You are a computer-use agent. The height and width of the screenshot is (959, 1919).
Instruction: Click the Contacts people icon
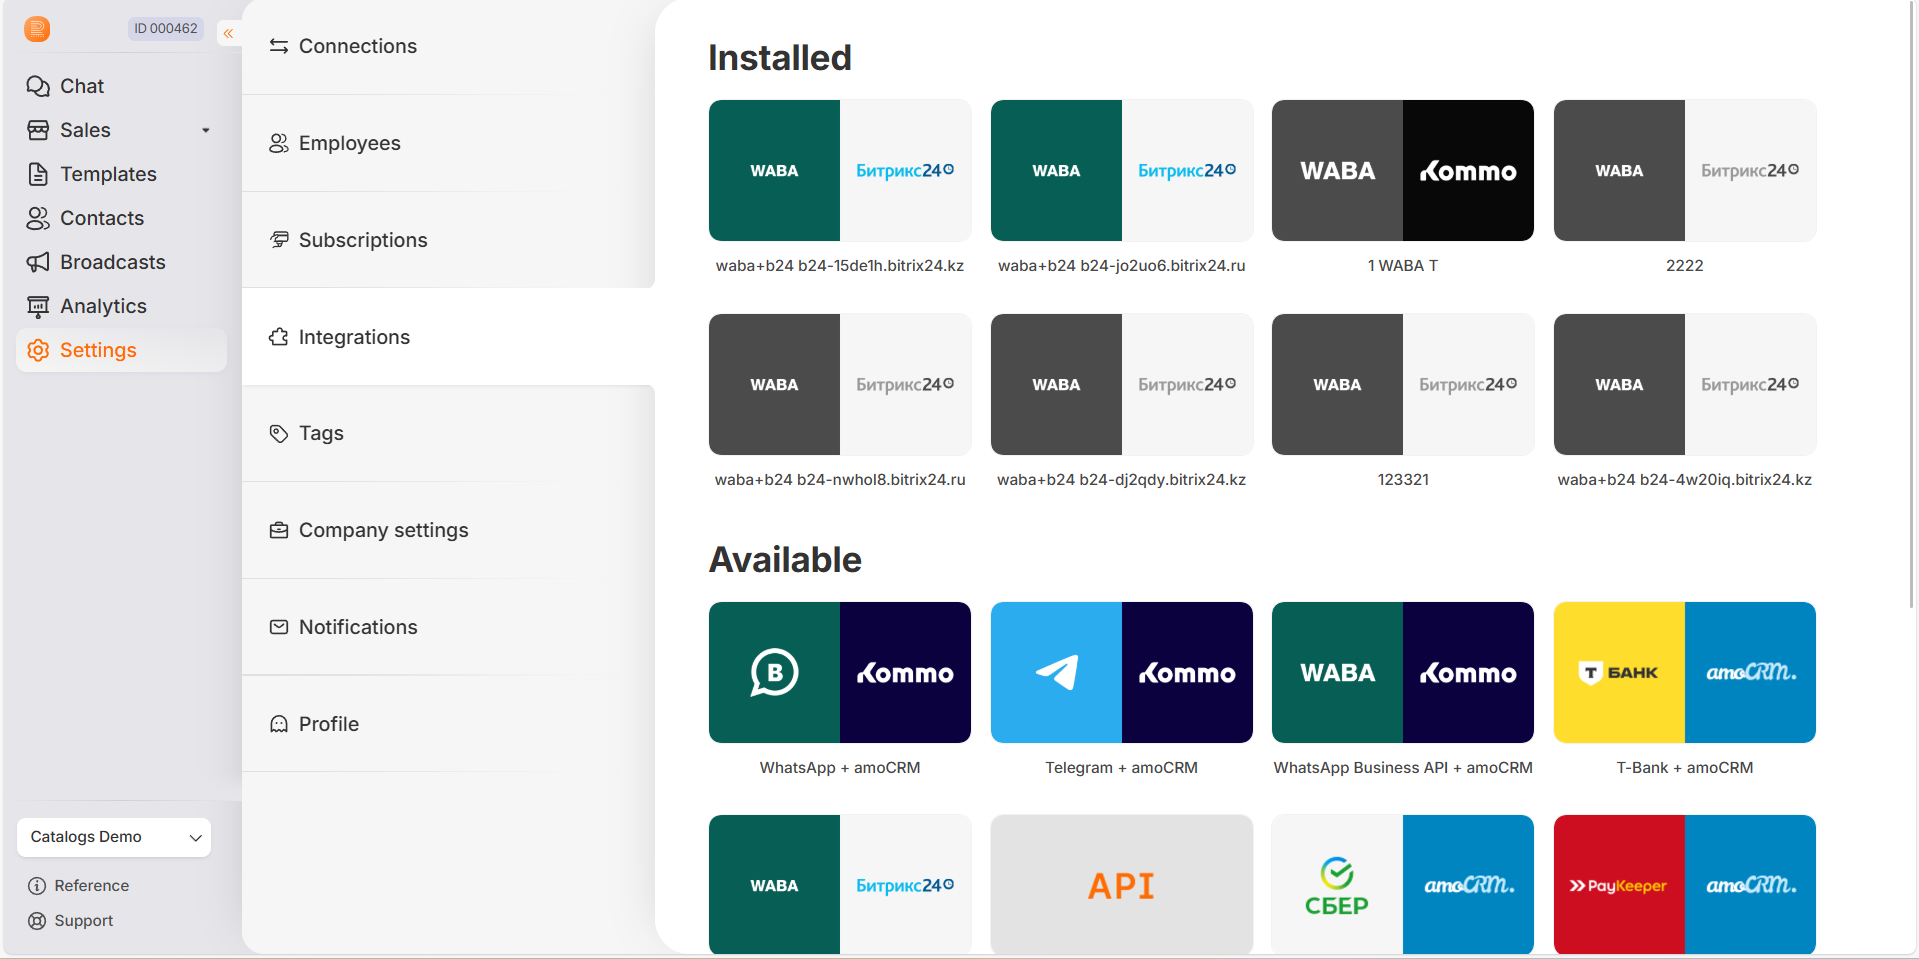point(38,218)
